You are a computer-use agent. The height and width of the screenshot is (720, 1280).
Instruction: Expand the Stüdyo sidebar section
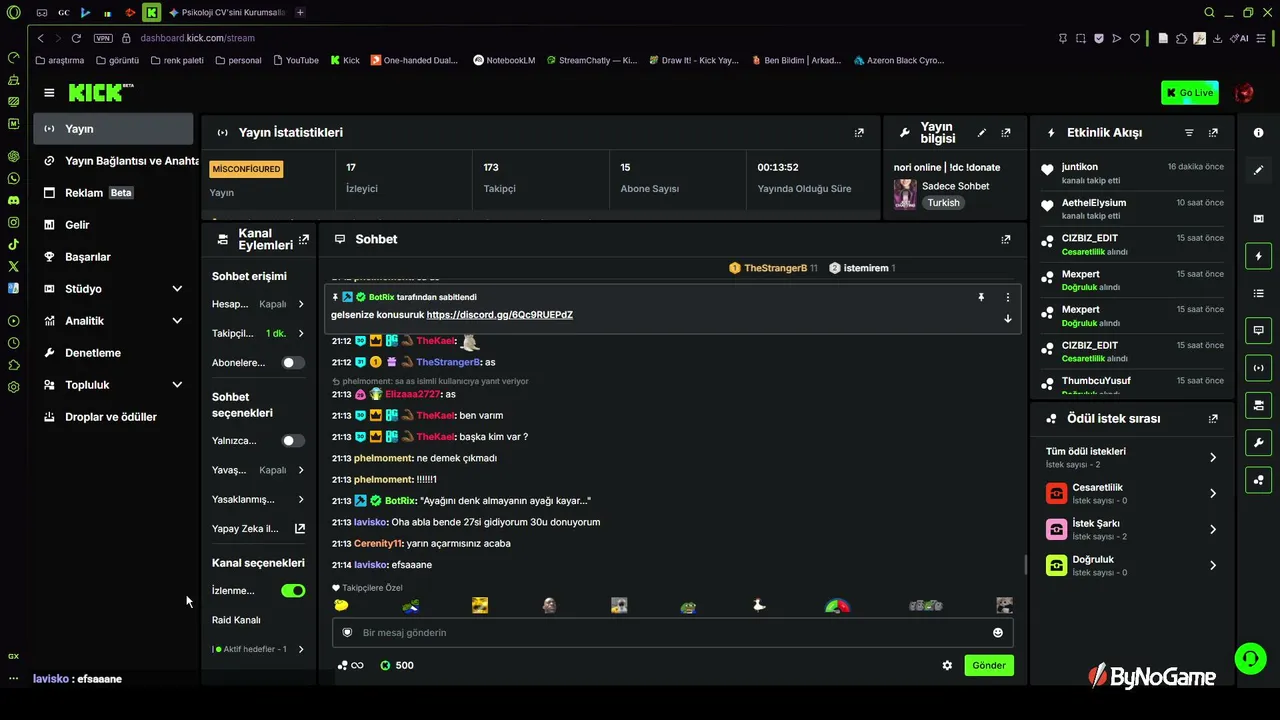(x=112, y=289)
